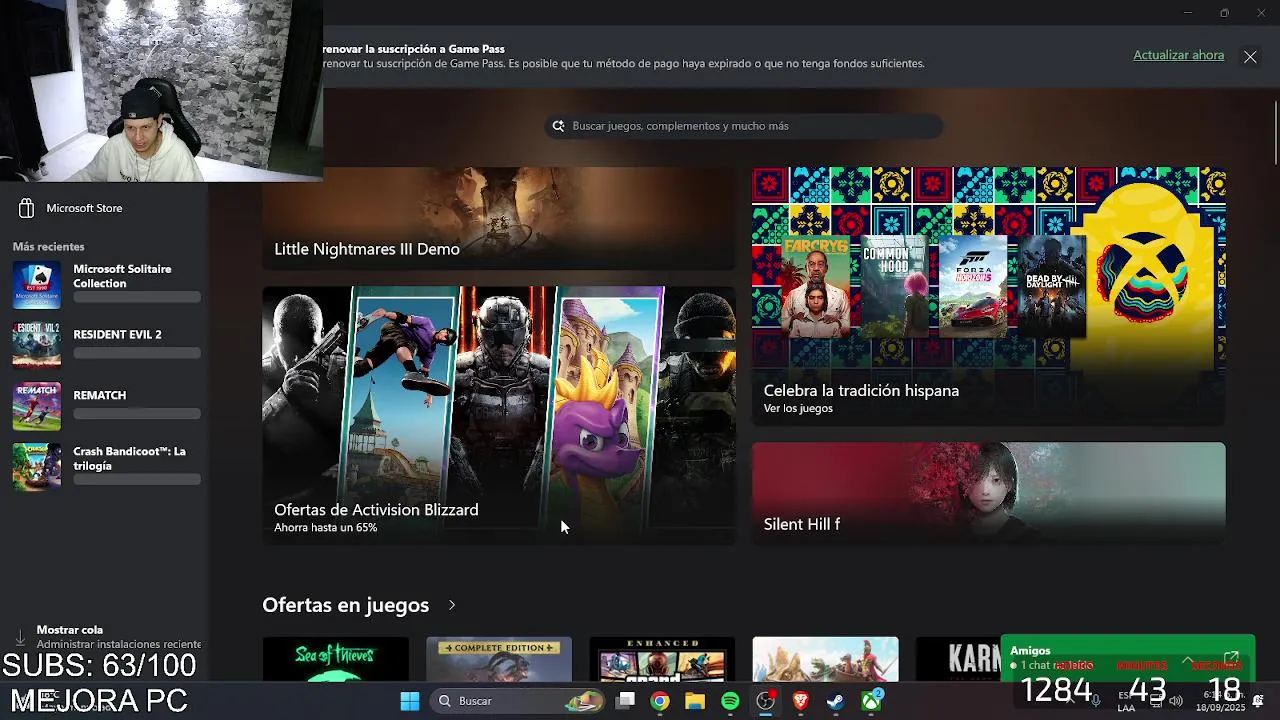Click the 'Actualizar ahora' link

(1178, 55)
